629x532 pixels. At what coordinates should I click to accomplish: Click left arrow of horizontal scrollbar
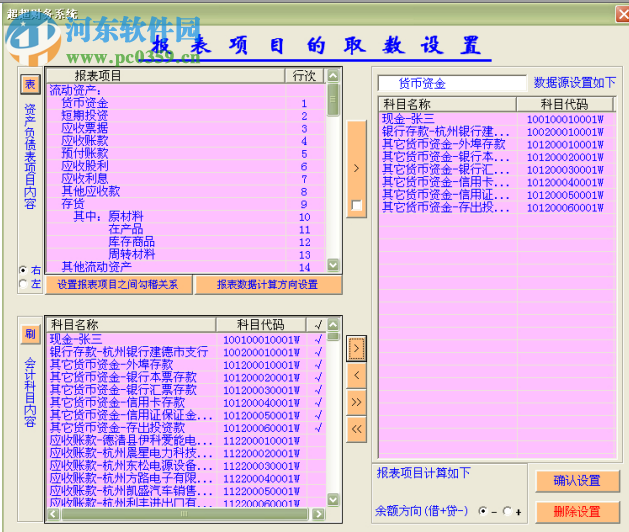[54, 514]
